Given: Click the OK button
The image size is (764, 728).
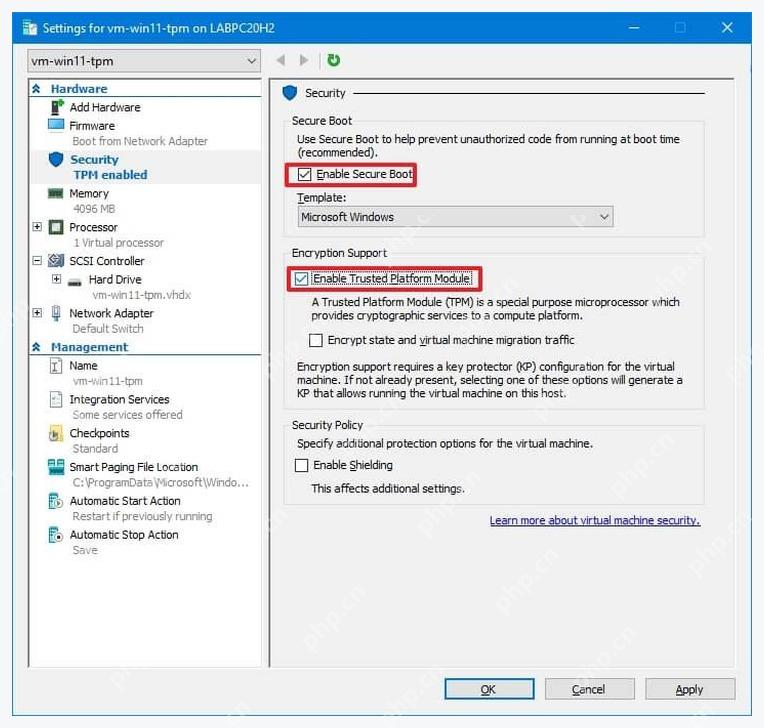Looking at the screenshot, I should (x=489, y=689).
